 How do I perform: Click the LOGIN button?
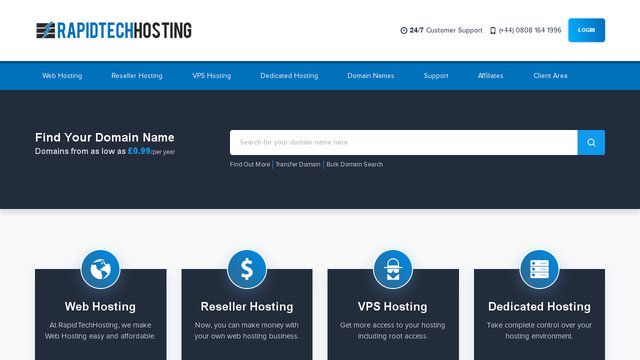[x=587, y=30]
